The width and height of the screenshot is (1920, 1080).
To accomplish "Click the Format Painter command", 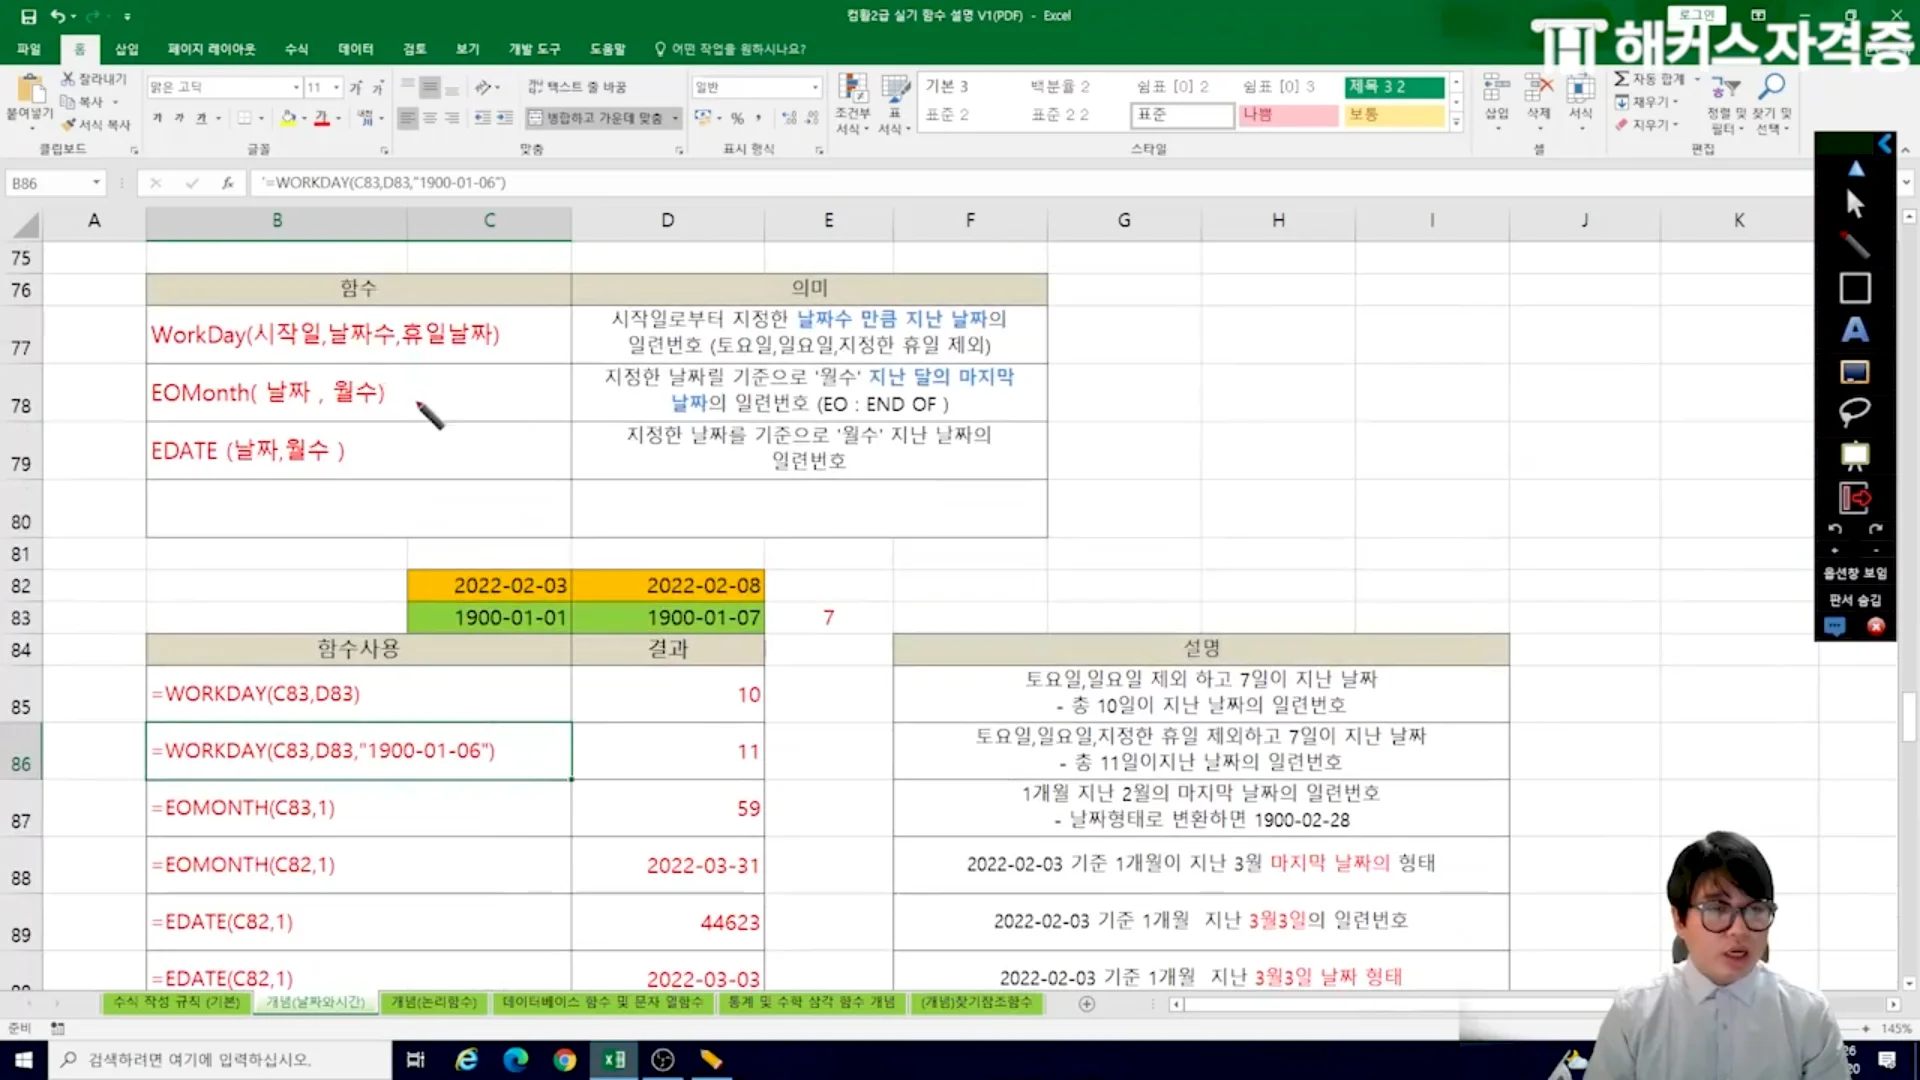I will tap(96, 125).
